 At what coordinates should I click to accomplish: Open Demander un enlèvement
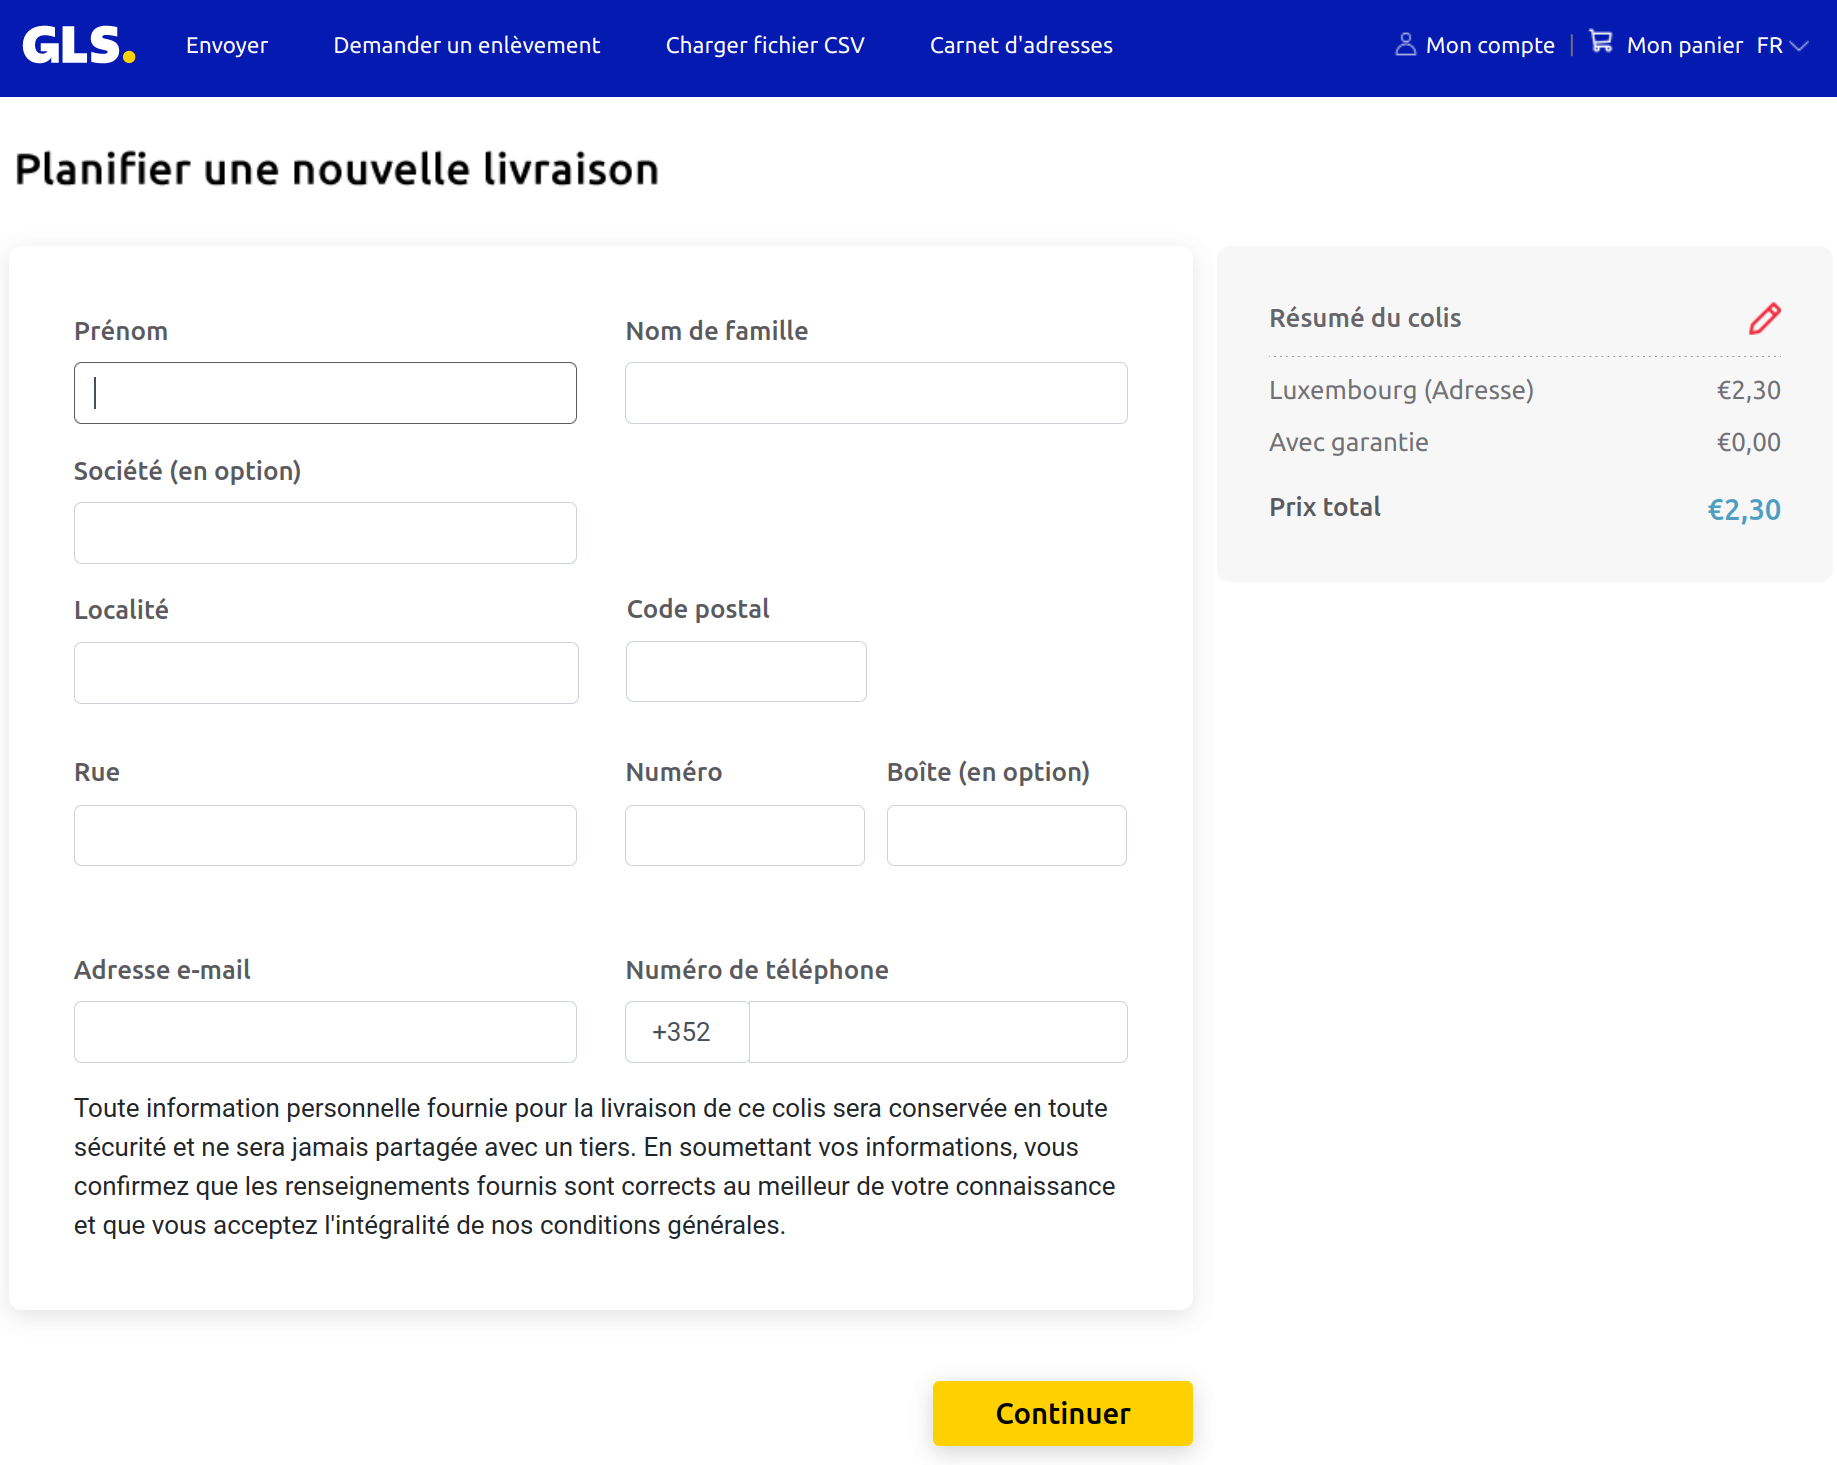(467, 46)
